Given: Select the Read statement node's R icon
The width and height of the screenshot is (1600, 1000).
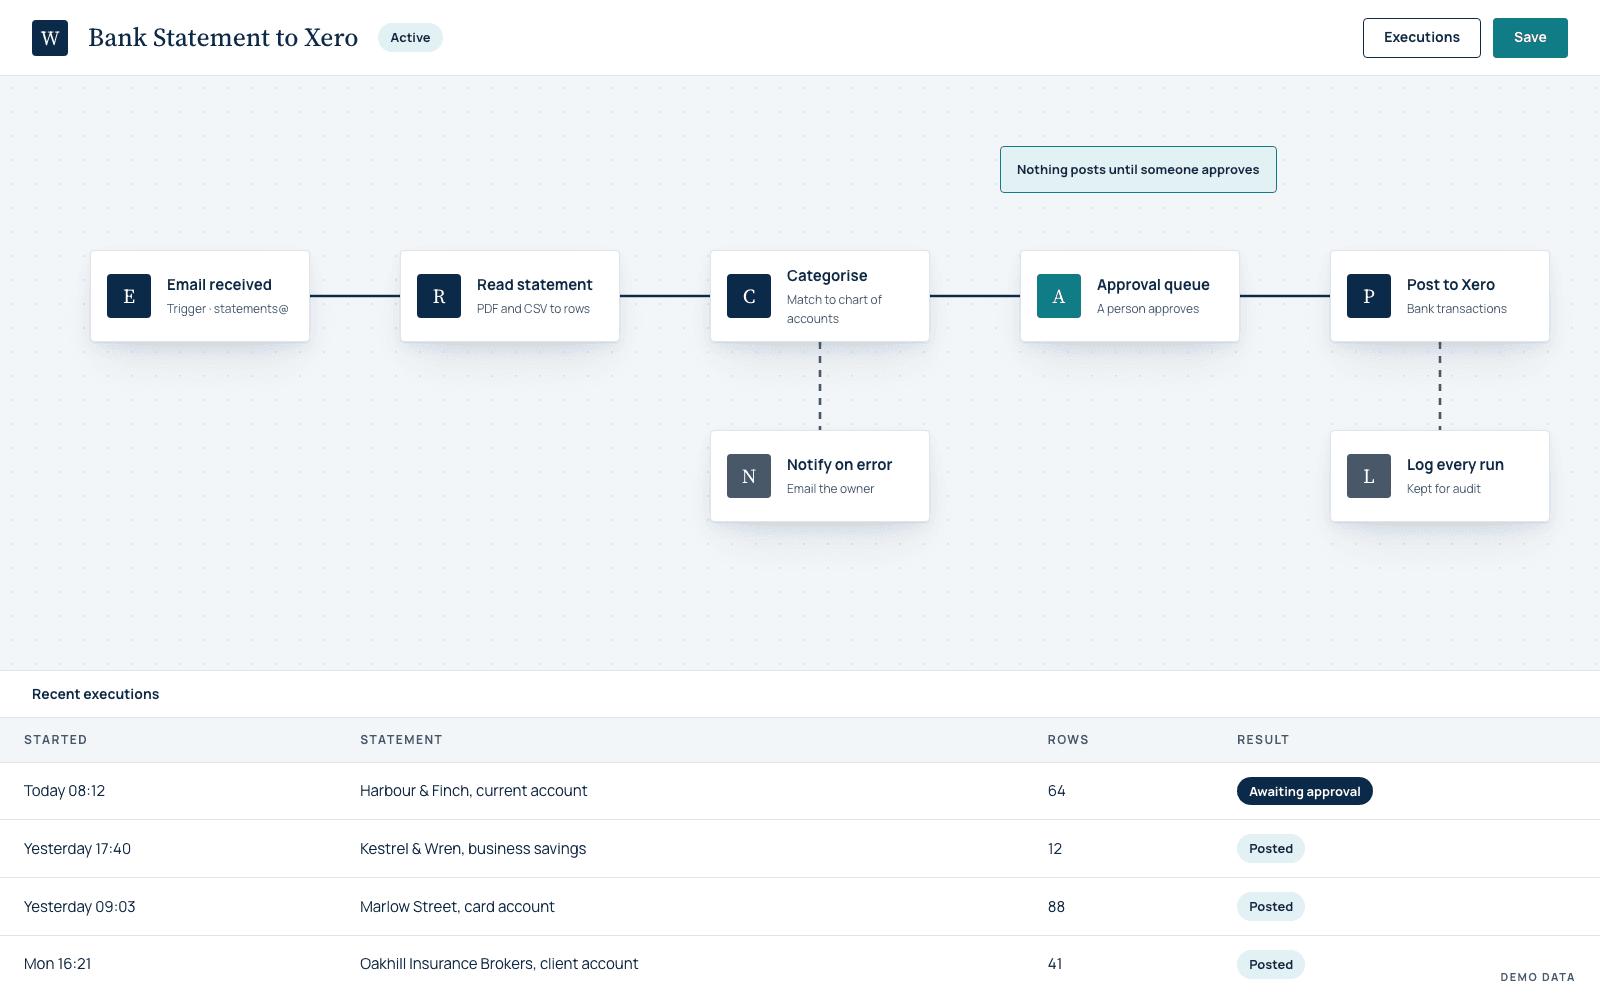Looking at the screenshot, I should tap(439, 296).
